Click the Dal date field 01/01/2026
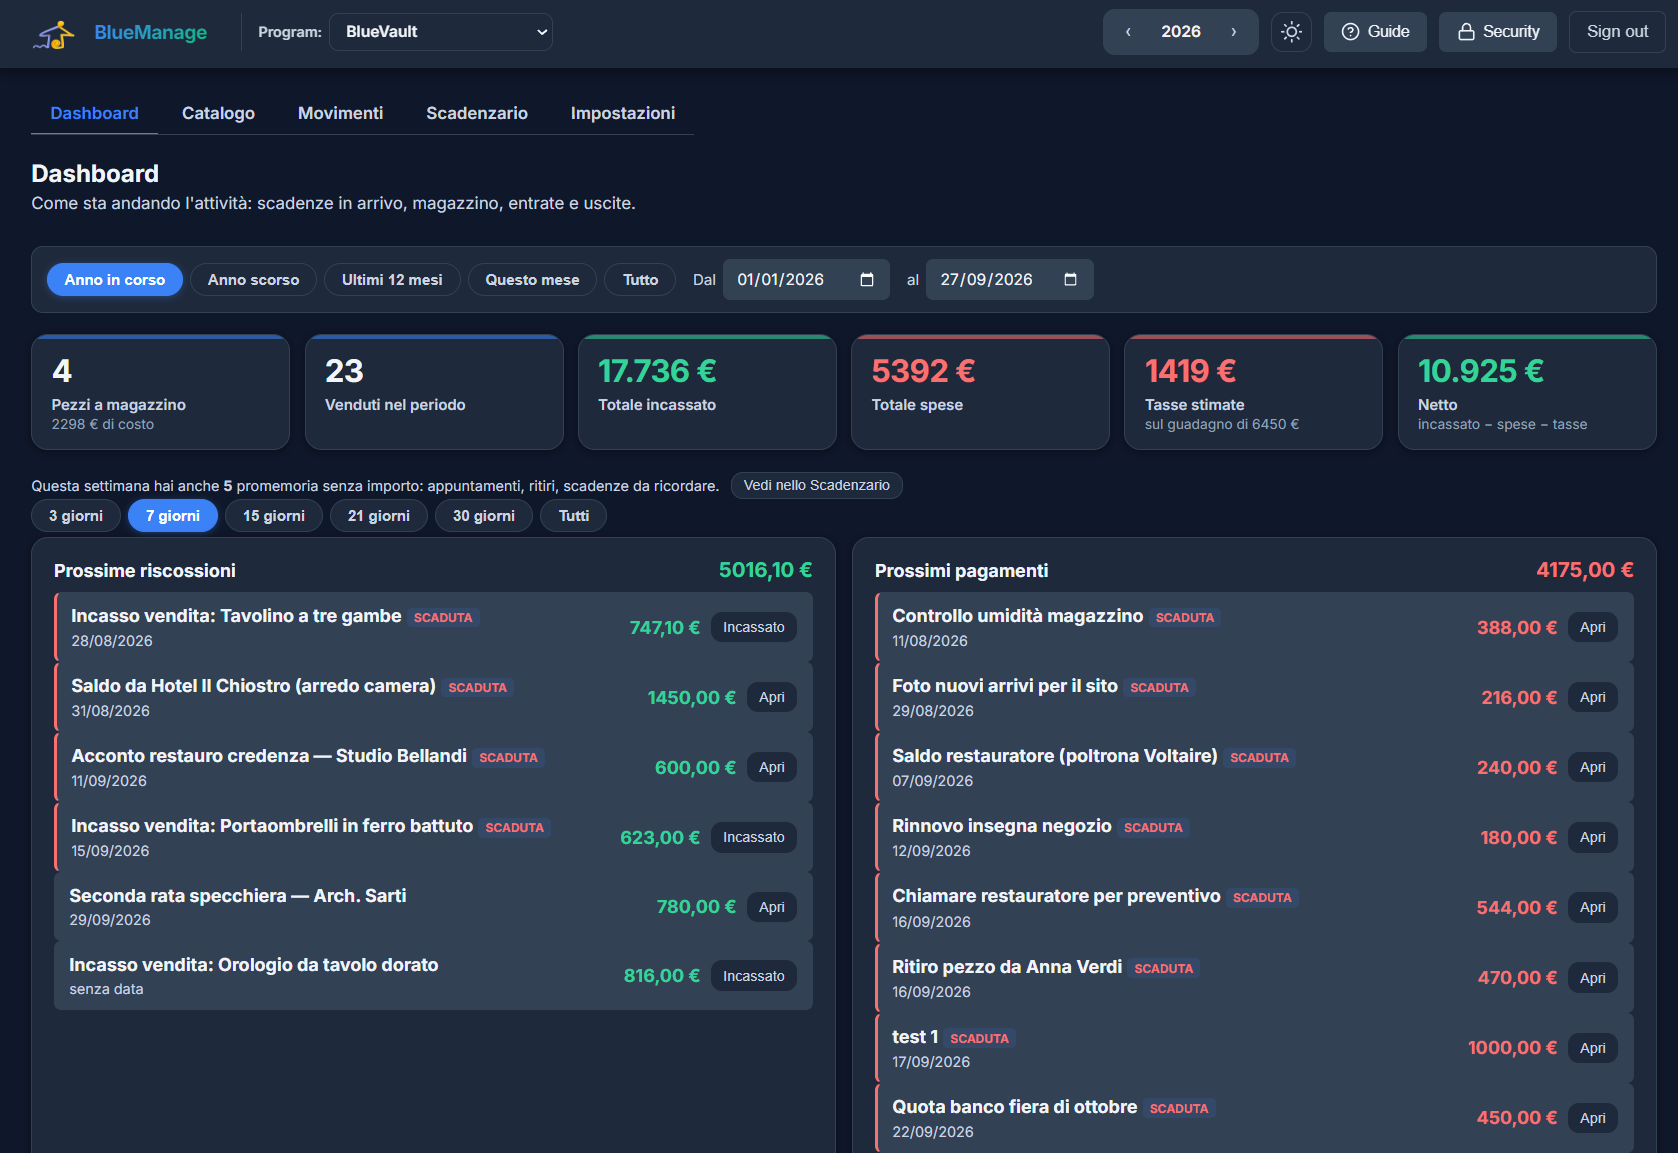This screenshot has width=1678, height=1153. point(806,280)
